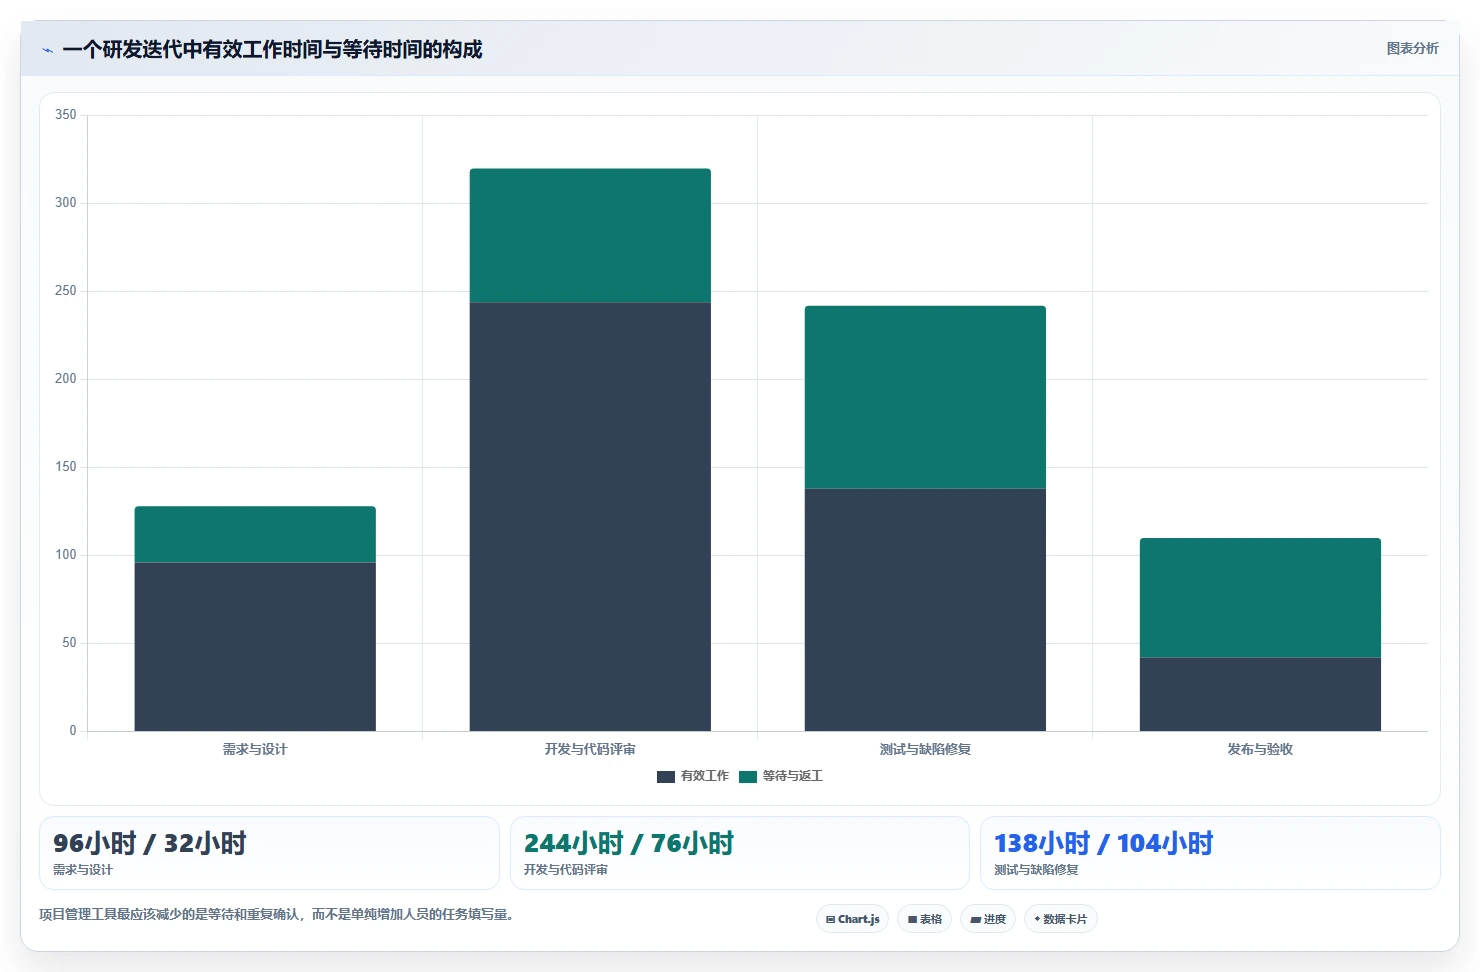Click the 200 y-axis tick label

click(66, 379)
